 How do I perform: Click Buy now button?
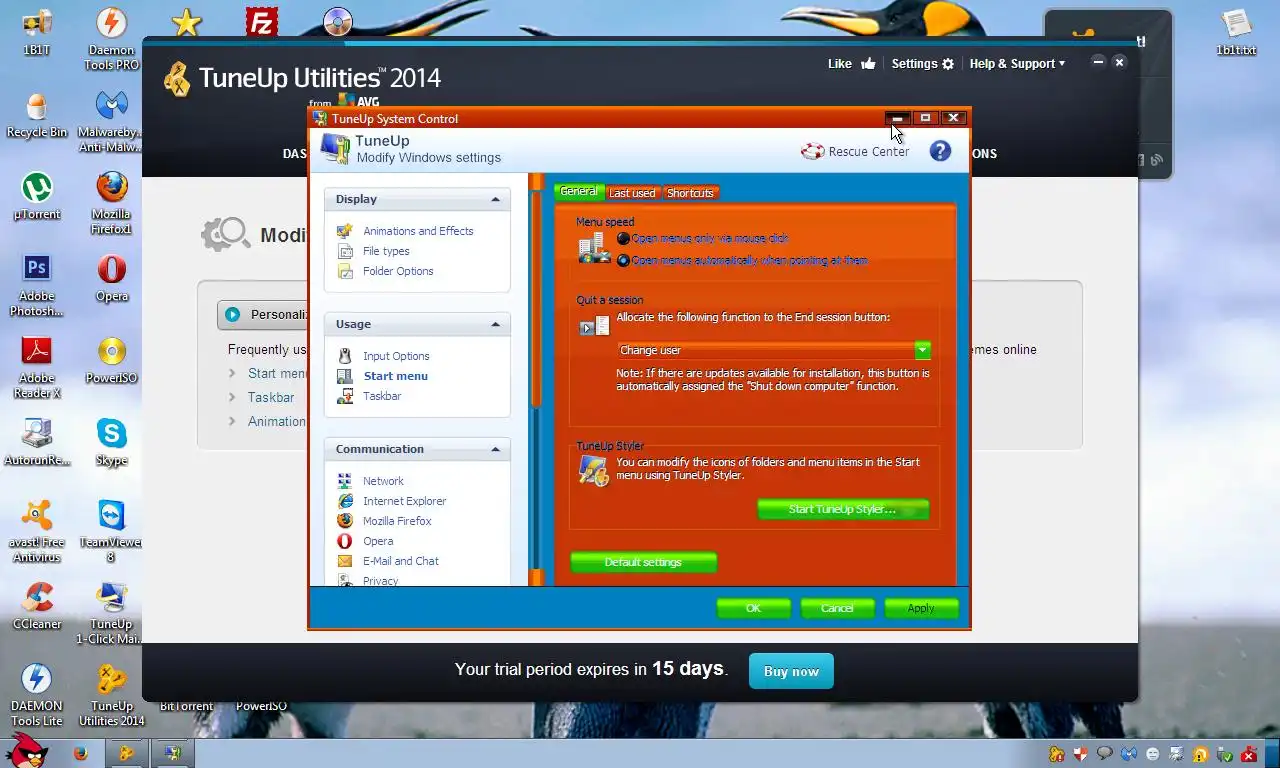pyautogui.click(x=791, y=671)
